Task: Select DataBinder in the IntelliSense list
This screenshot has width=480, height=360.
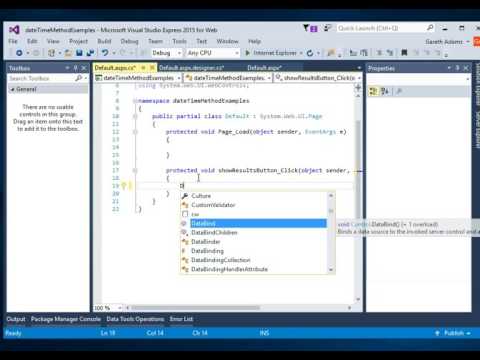Action: pyautogui.click(x=253, y=242)
